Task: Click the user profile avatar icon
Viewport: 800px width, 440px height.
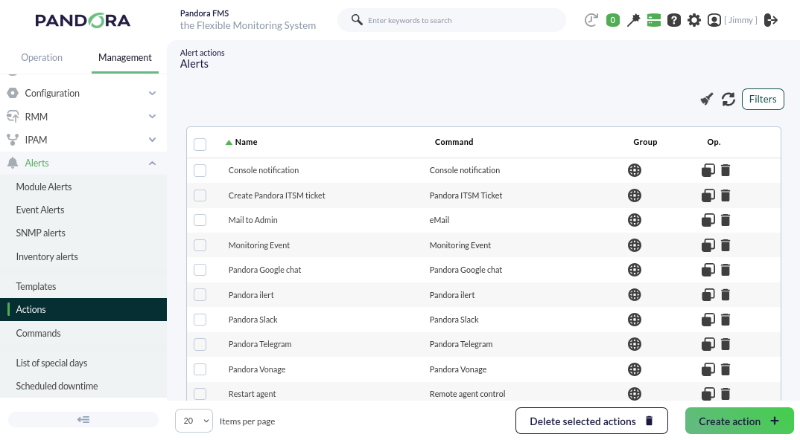Action: (714, 20)
